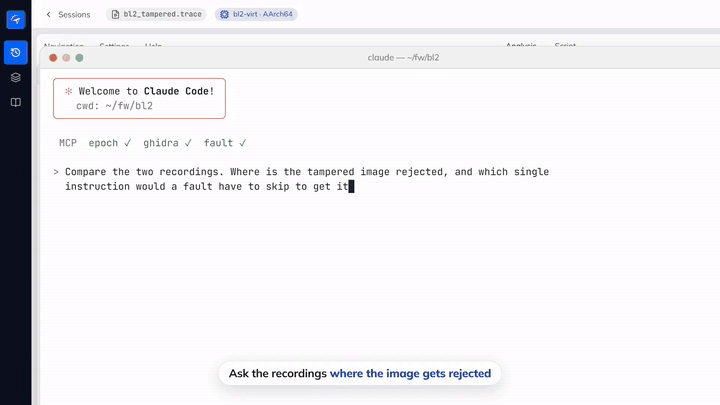Viewport: 720px width, 405px height.
Task: Click the claude — ~/fw/bl2 window title
Action: (x=403, y=57)
